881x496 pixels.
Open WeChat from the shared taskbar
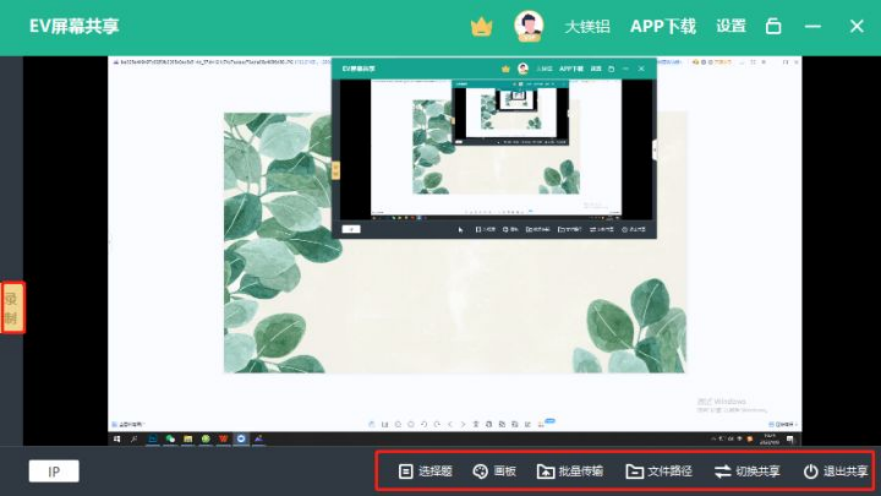(x=170, y=439)
